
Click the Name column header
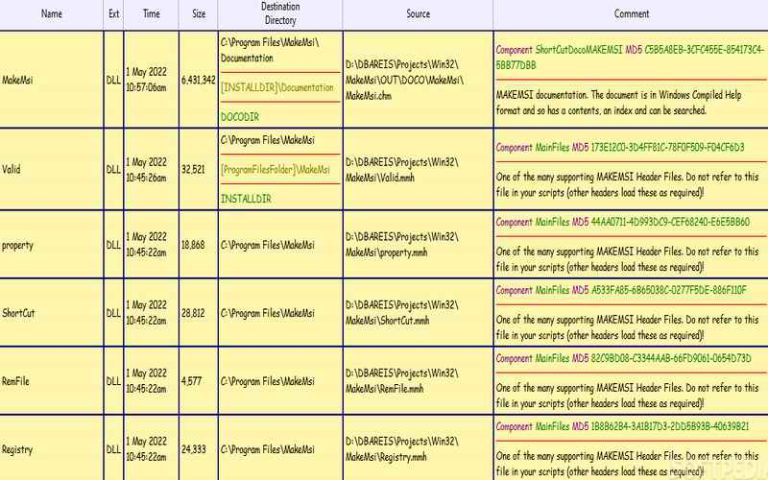pyautogui.click(x=51, y=14)
